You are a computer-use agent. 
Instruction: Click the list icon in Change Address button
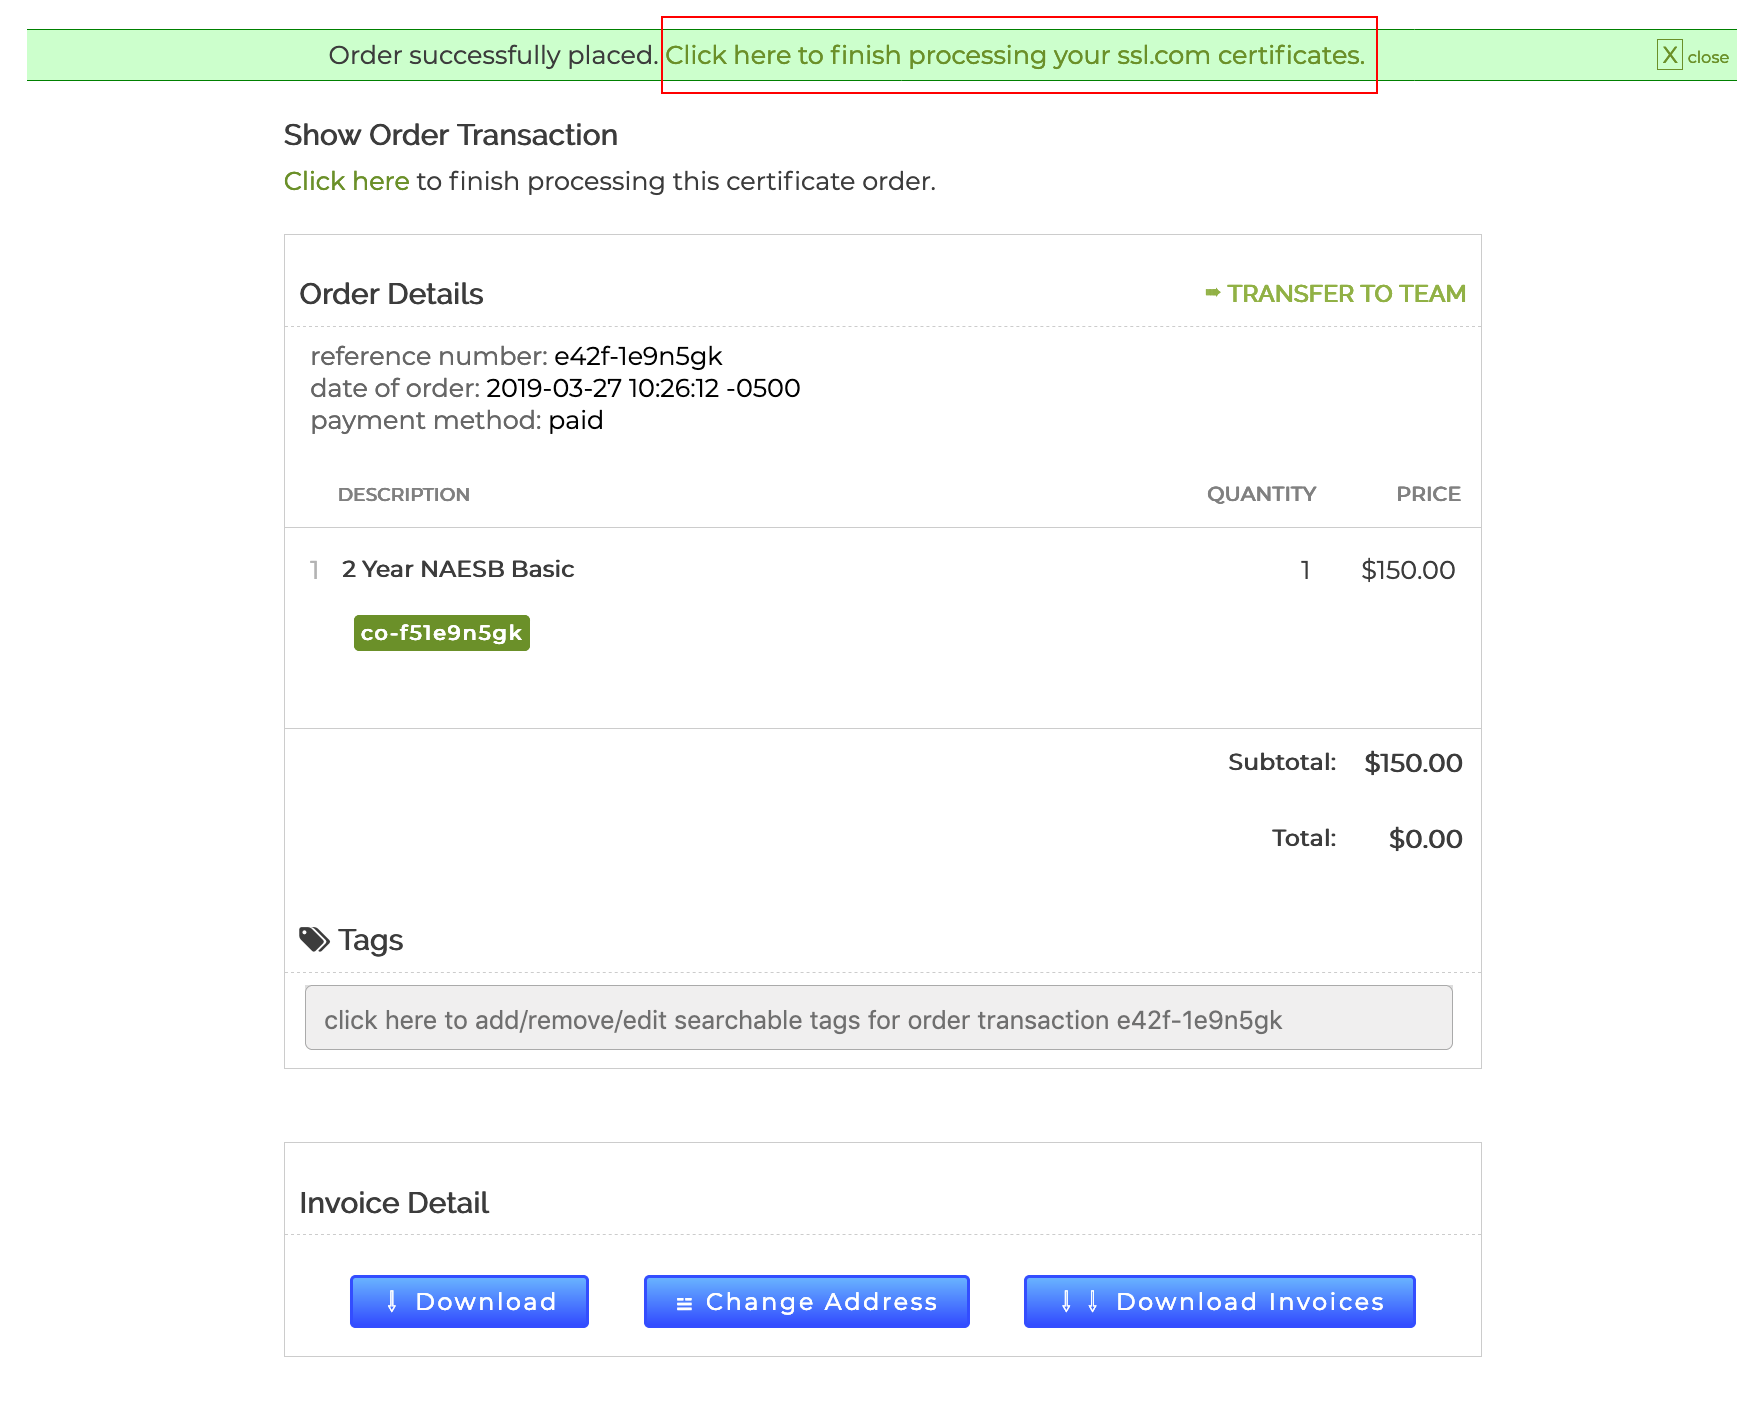click(x=684, y=1303)
